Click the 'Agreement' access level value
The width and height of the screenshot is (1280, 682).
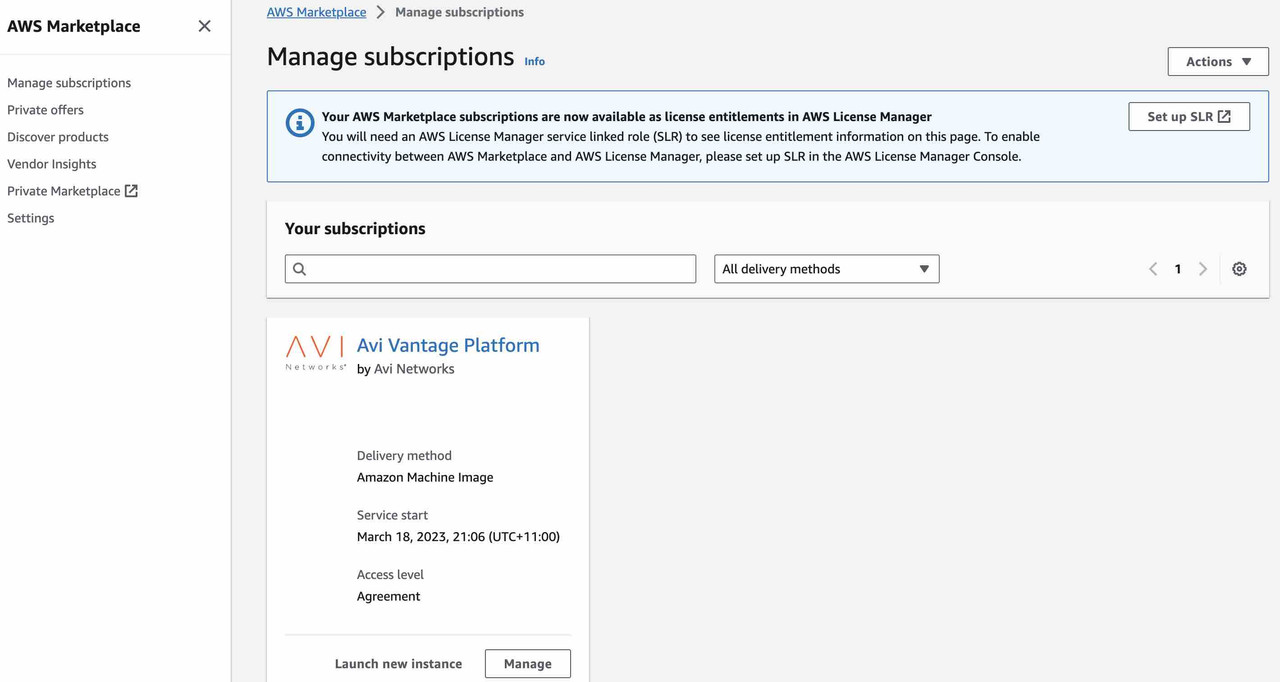coord(388,596)
